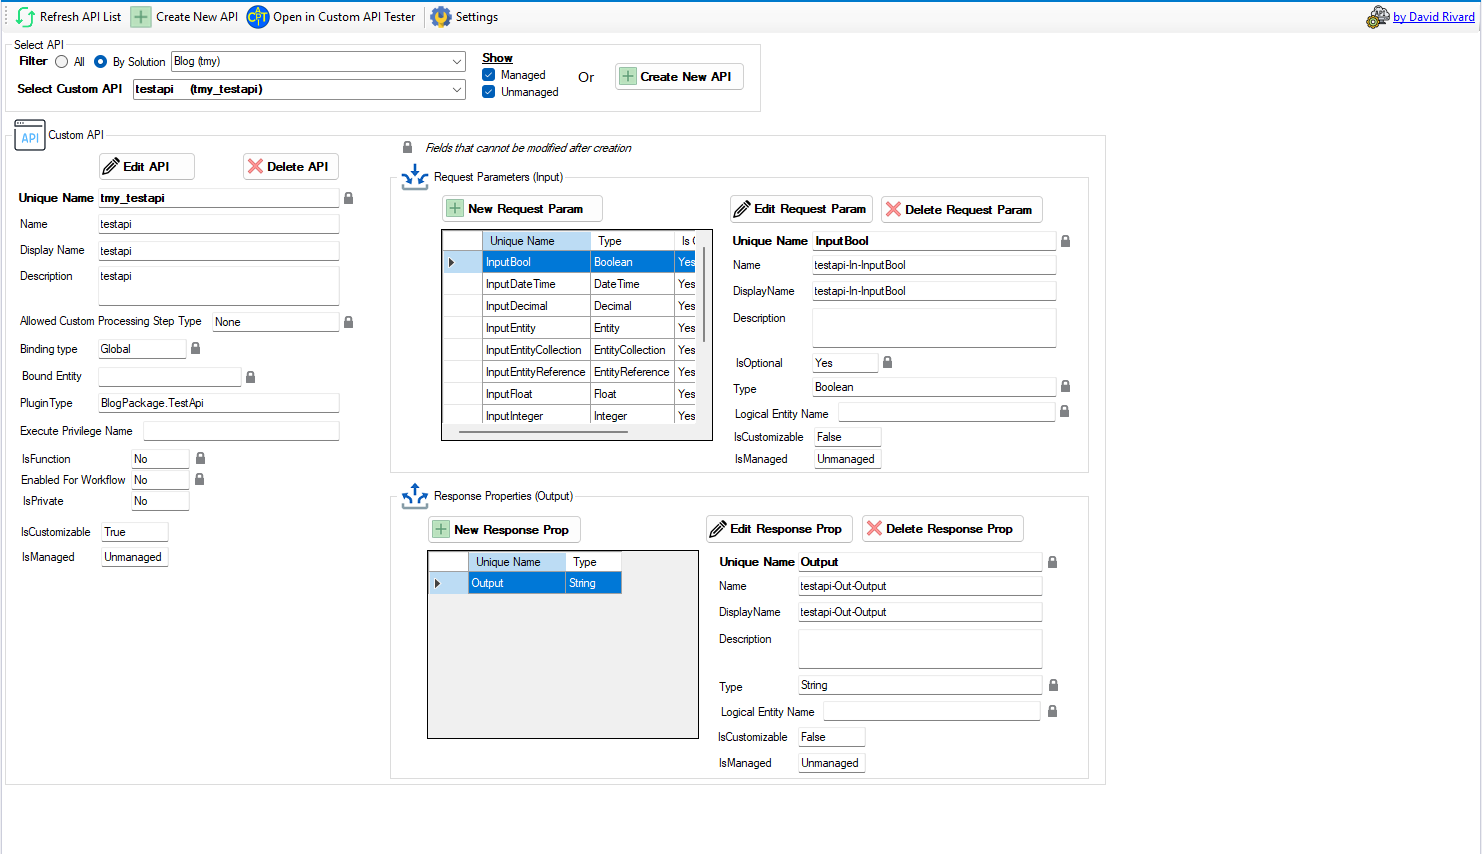Click the Refresh API List icon
Viewport: 1482px width, 854px height.
[x=25, y=17]
